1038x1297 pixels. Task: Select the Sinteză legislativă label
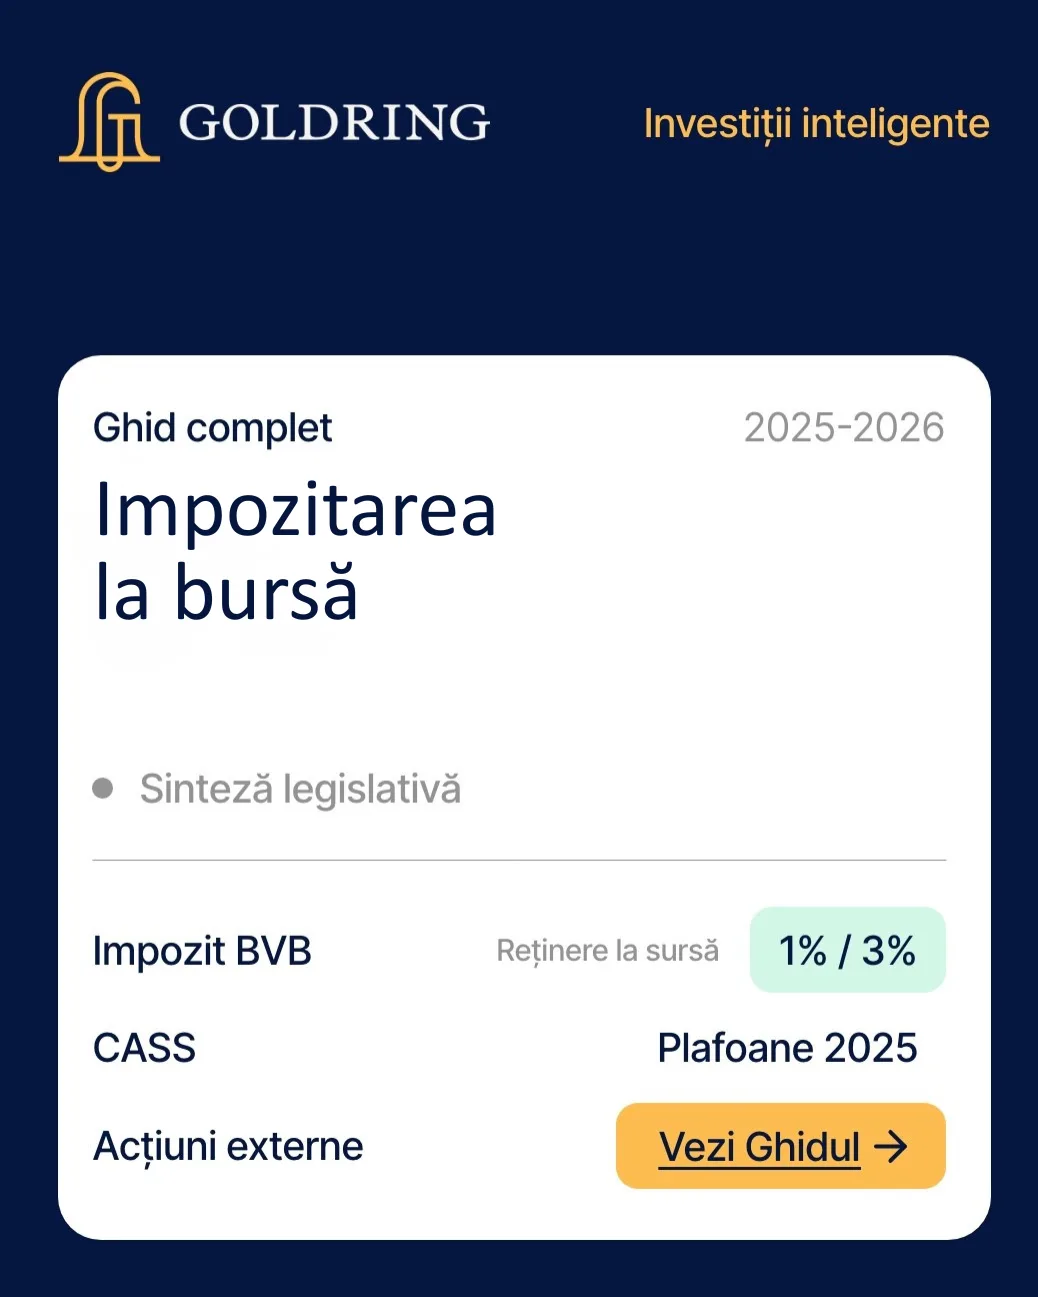300,789
